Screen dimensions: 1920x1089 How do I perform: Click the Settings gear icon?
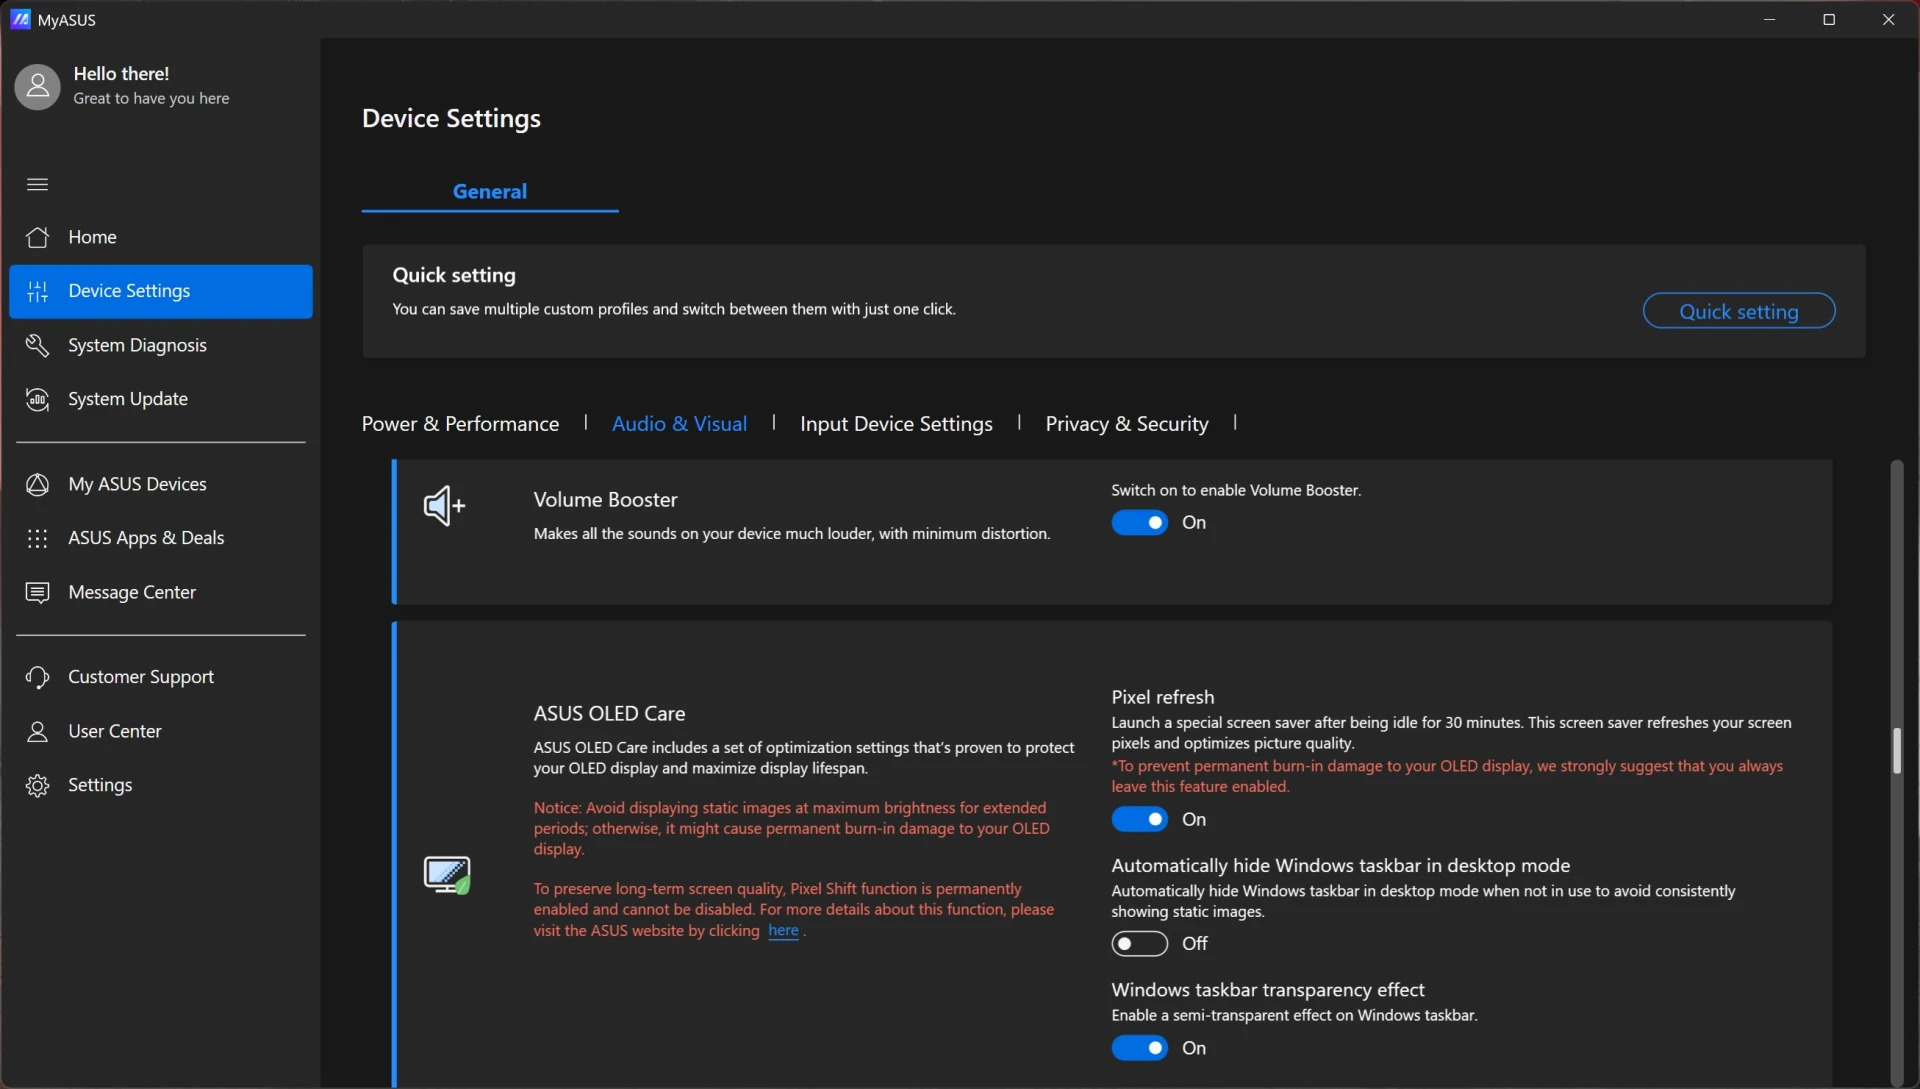(x=37, y=785)
